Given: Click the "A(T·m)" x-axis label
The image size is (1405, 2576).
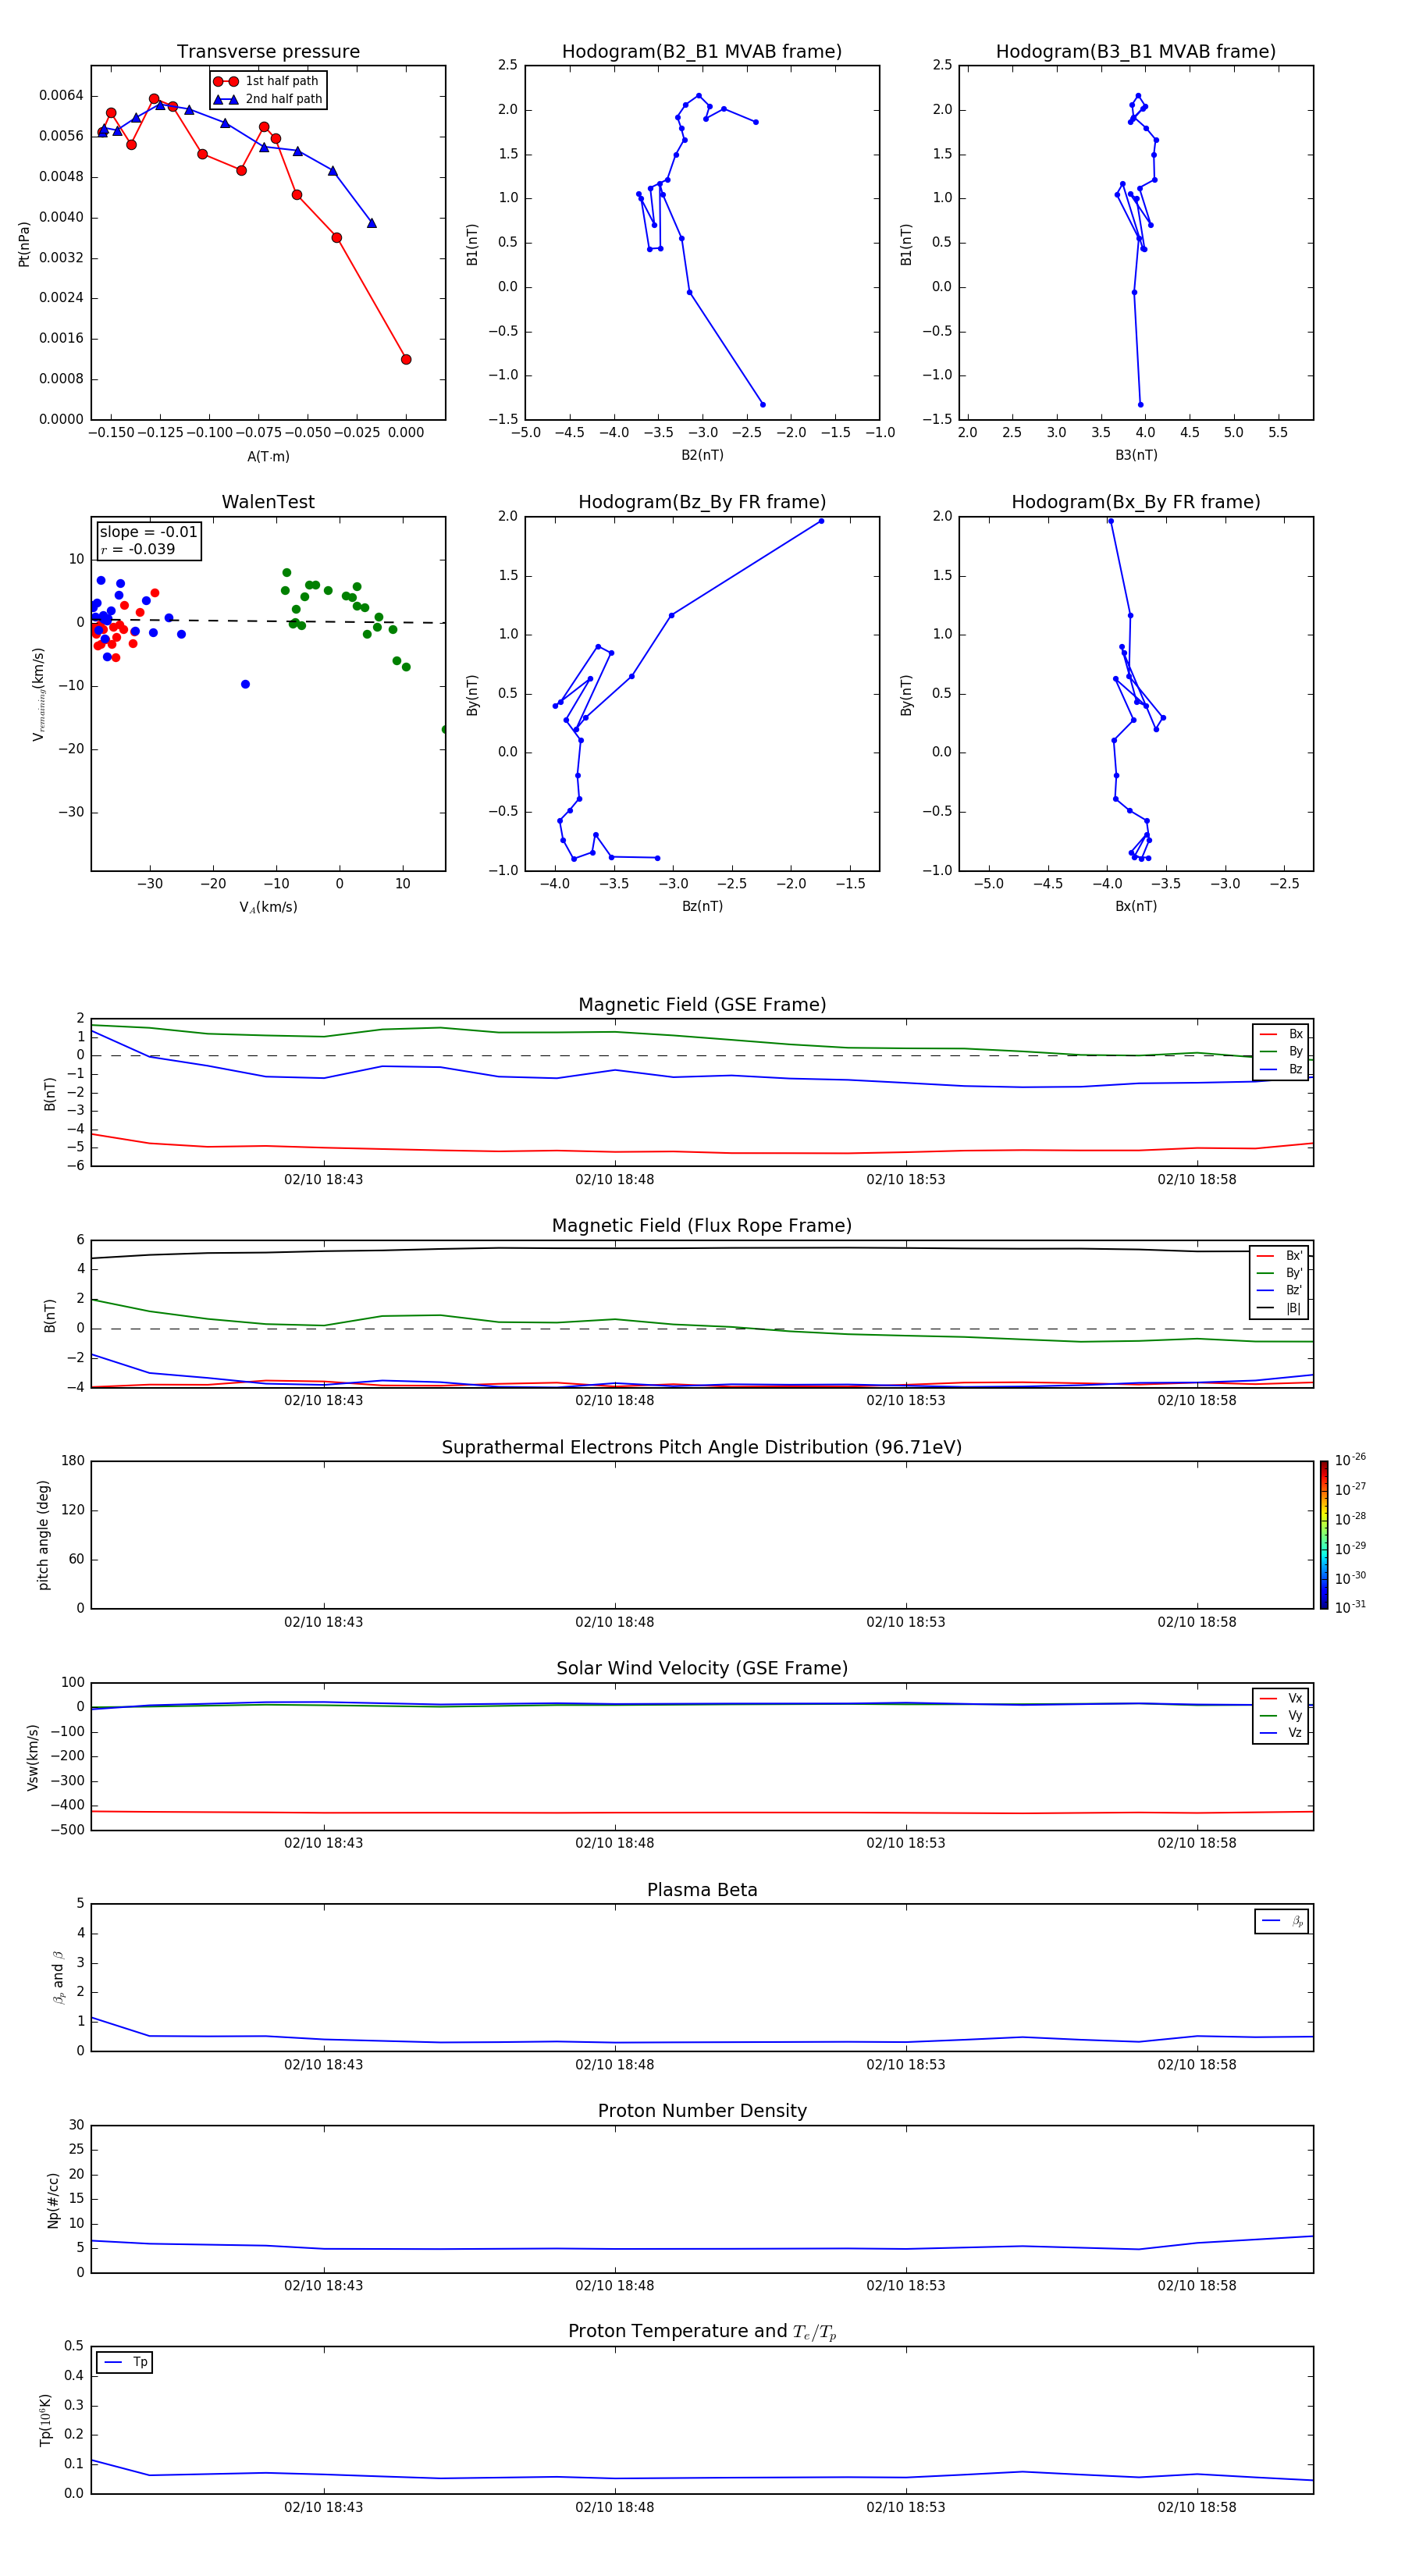Looking at the screenshot, I should pyautogui.click(x=268, y=456).
